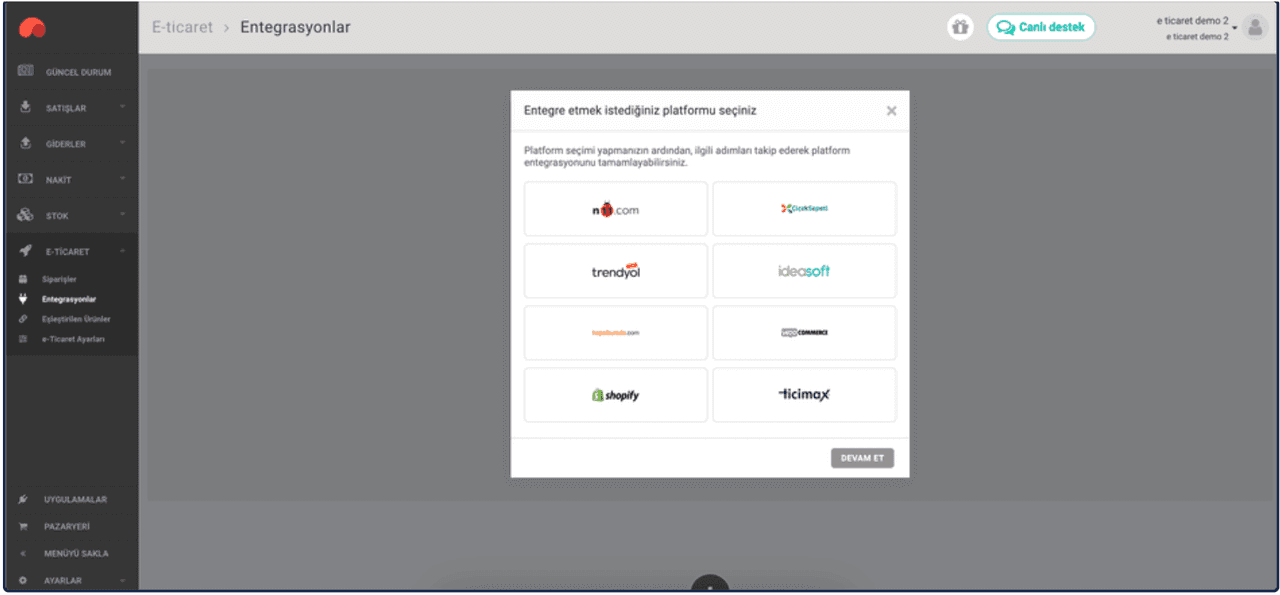The height and width of the screenshot is (595, 1280).
Task: Expand the Giderler menu chevron
Action: pos(122,143)
